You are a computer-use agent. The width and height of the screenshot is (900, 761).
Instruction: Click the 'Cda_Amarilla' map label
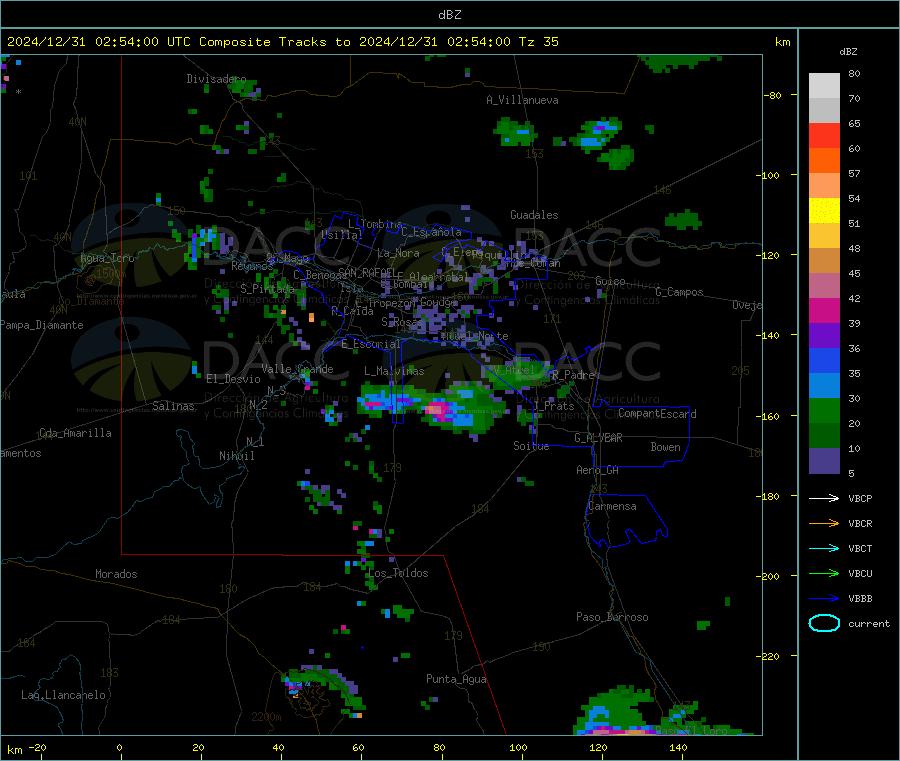point(75,433)
